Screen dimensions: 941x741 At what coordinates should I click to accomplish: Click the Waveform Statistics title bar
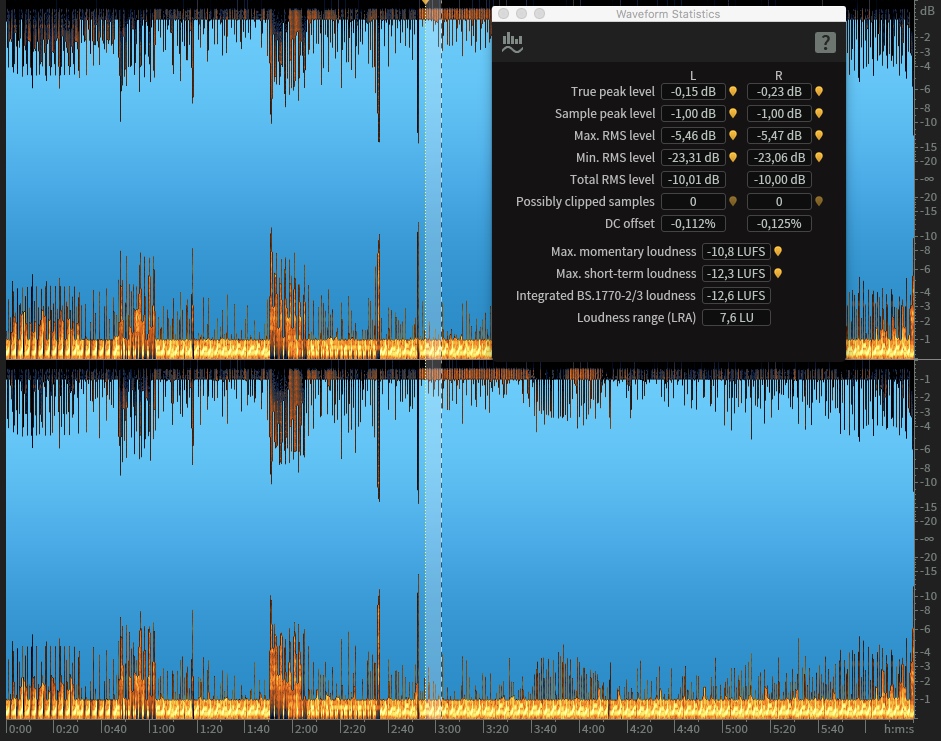[669, 14]
